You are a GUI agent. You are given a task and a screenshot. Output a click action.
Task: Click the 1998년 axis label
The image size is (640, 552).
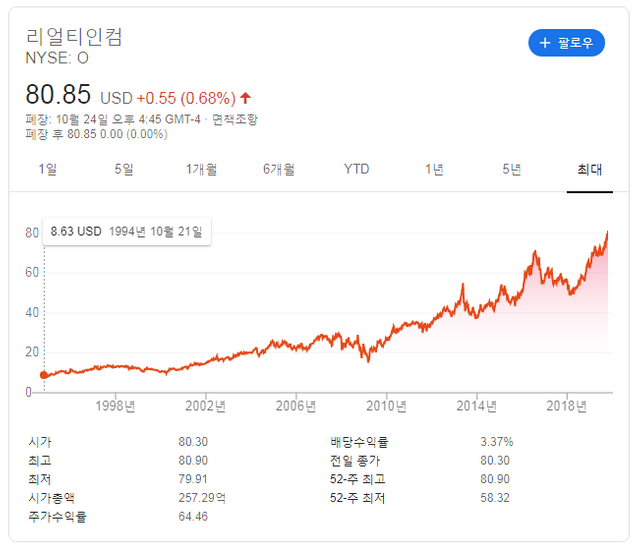pyautogui.click(x=115, y=406)
